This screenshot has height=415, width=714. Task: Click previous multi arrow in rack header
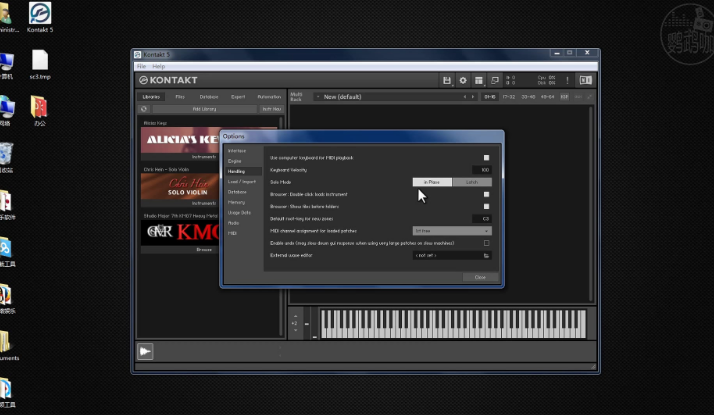click(x=464, y=97)
